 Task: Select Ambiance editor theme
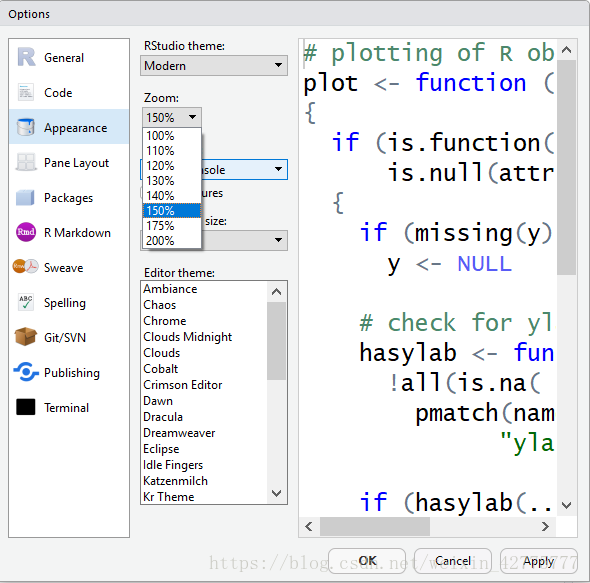click(x=204, y=289)
